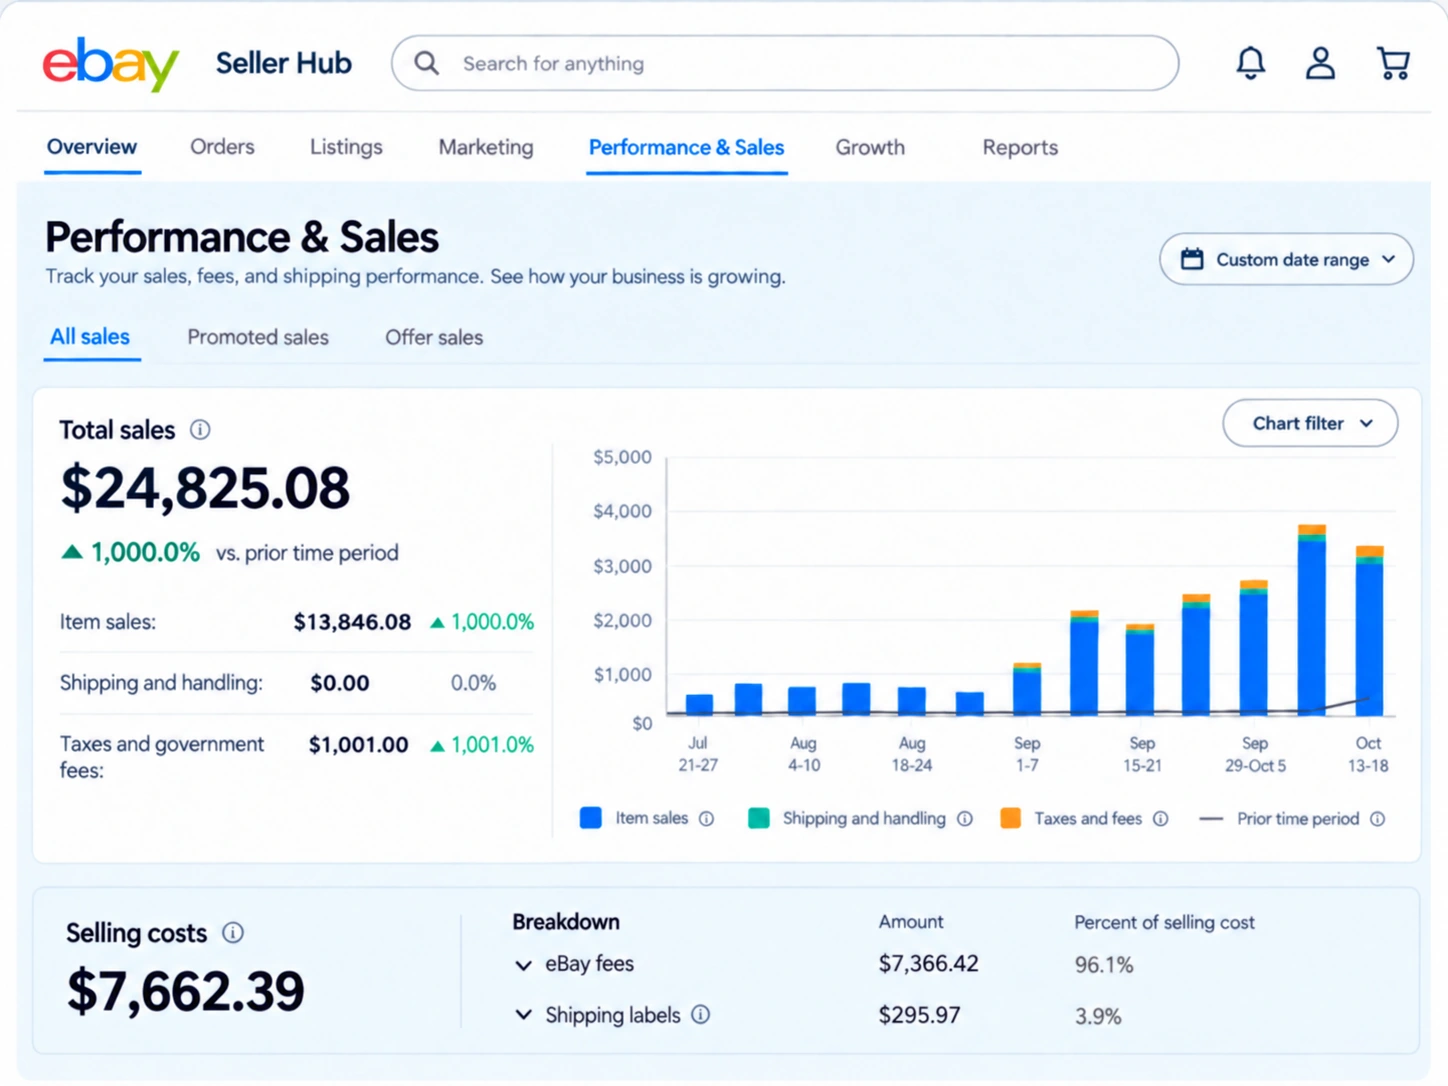The height and width of the screenshot is (1086, 1448).
Task: Click the Jul 21-27 chart bar
Action: 699,705
